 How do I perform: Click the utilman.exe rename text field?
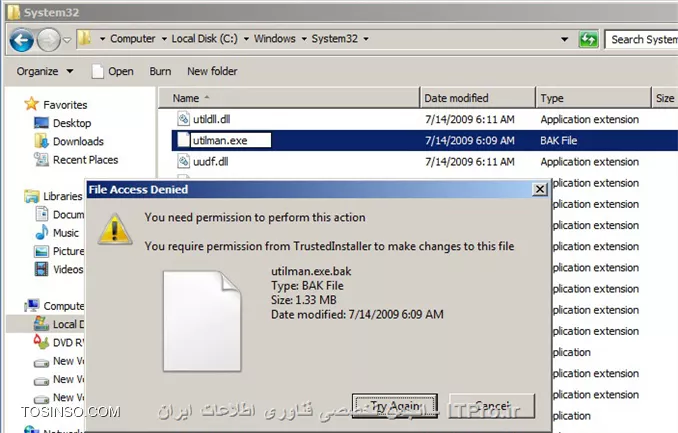click(231, 140)
